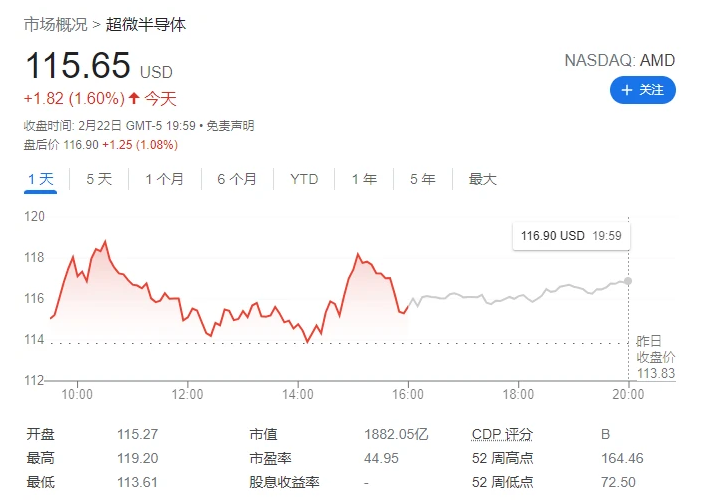Image resolution: width=709 pixels, height=503 pixels.
Task: Open the YTD chart tab
Action: [304, 179]
